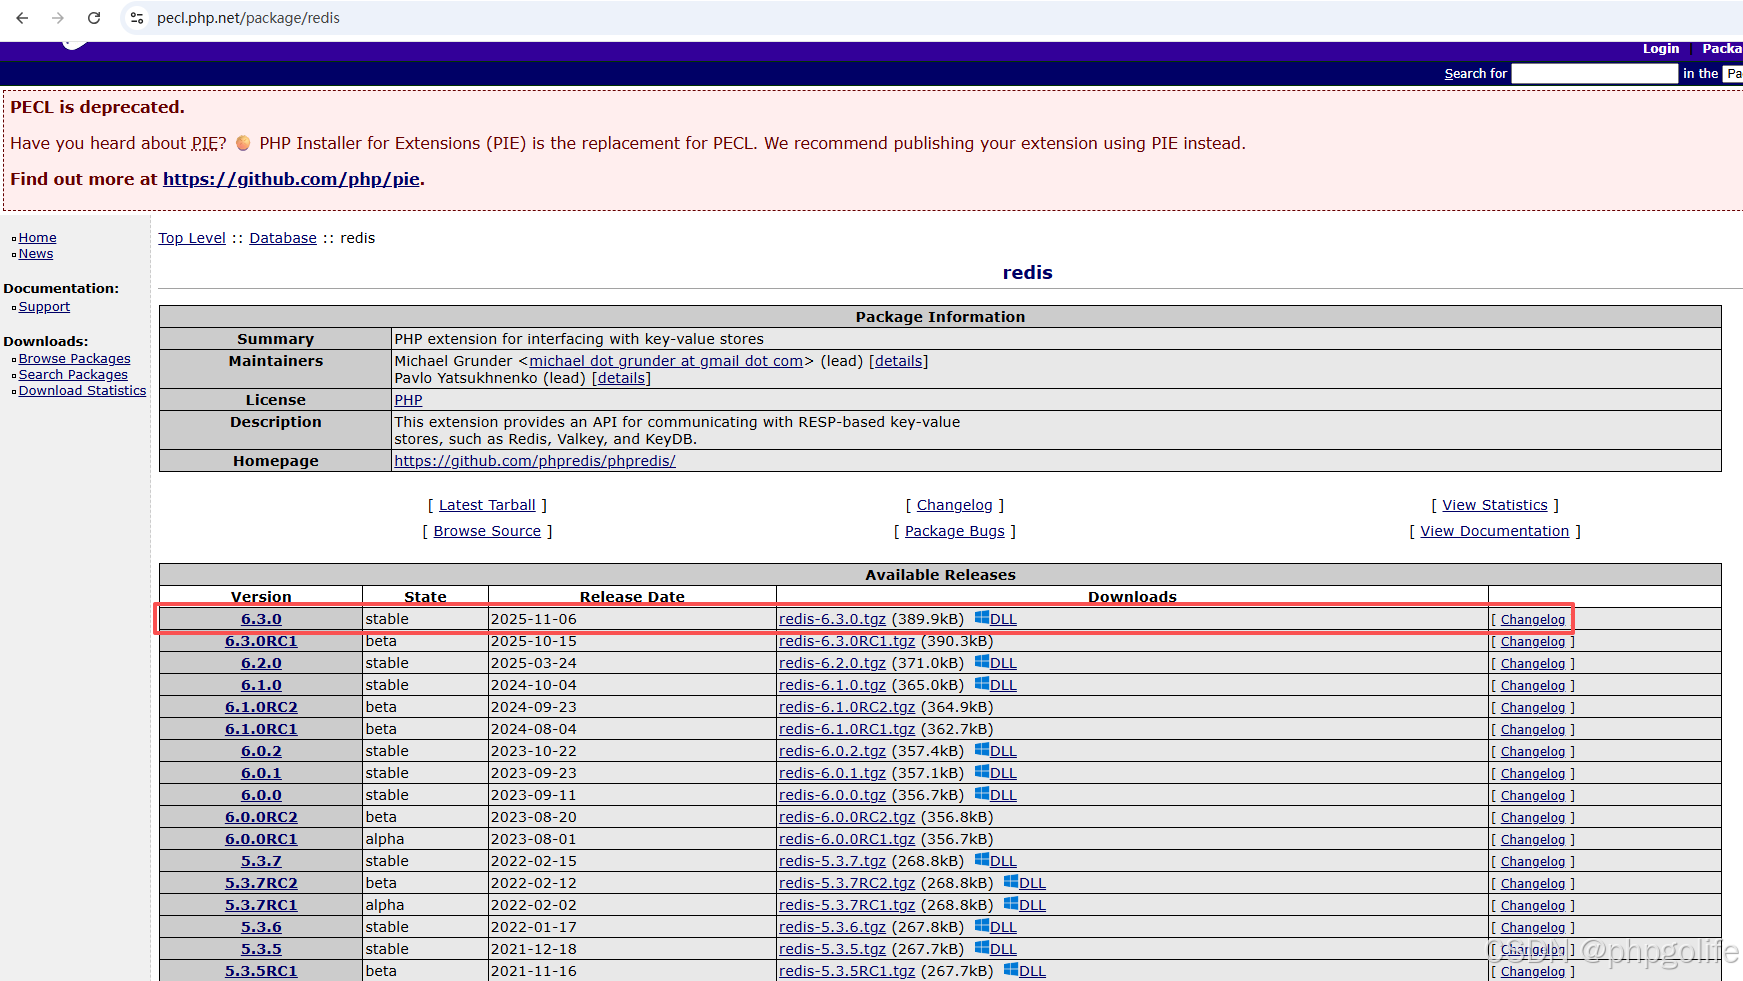The height and width of the screenshot is (981, 1743).
Task: Click the Search for input field
Action: tap(1594, 74)
